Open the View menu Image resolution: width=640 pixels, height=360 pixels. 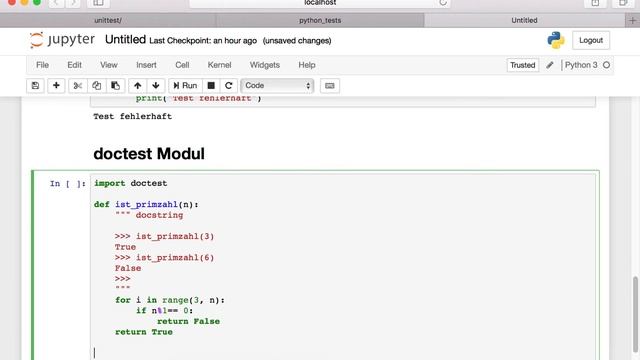(x=109, y=65)
